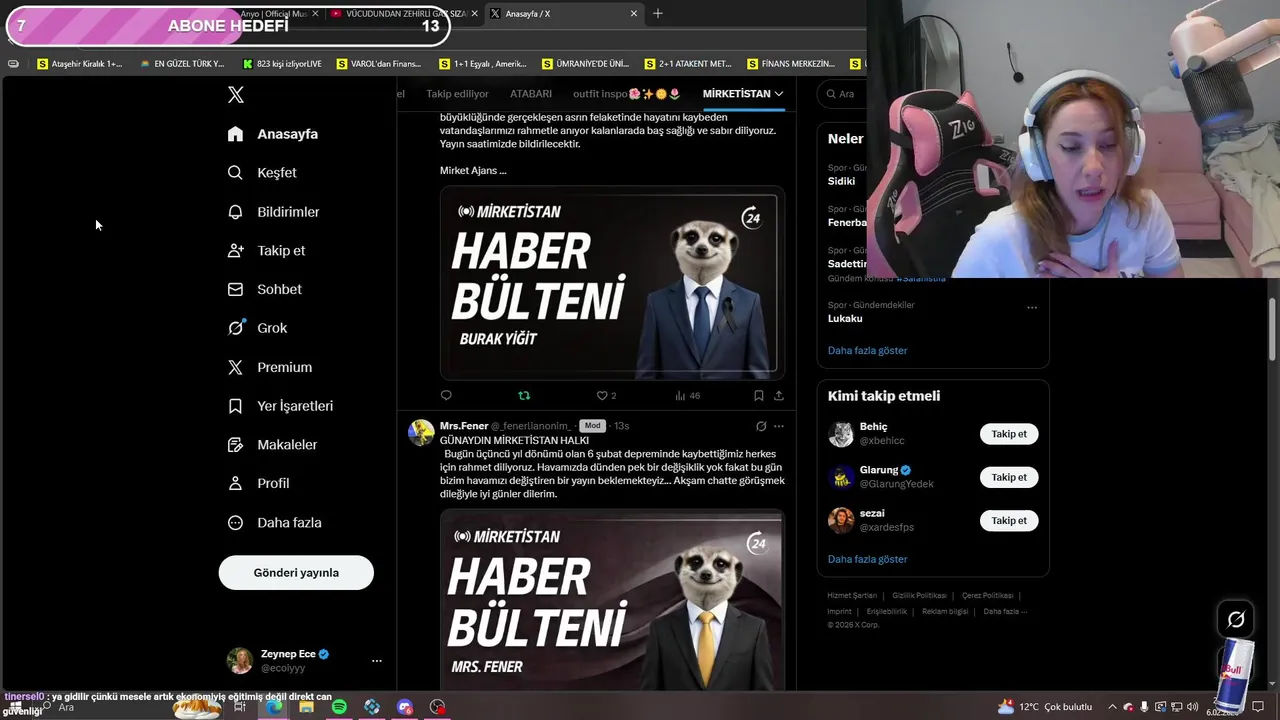Open 823 kişi izliyor LIVE bookmark
The image size is (1280, 720).
coord(282,64)
